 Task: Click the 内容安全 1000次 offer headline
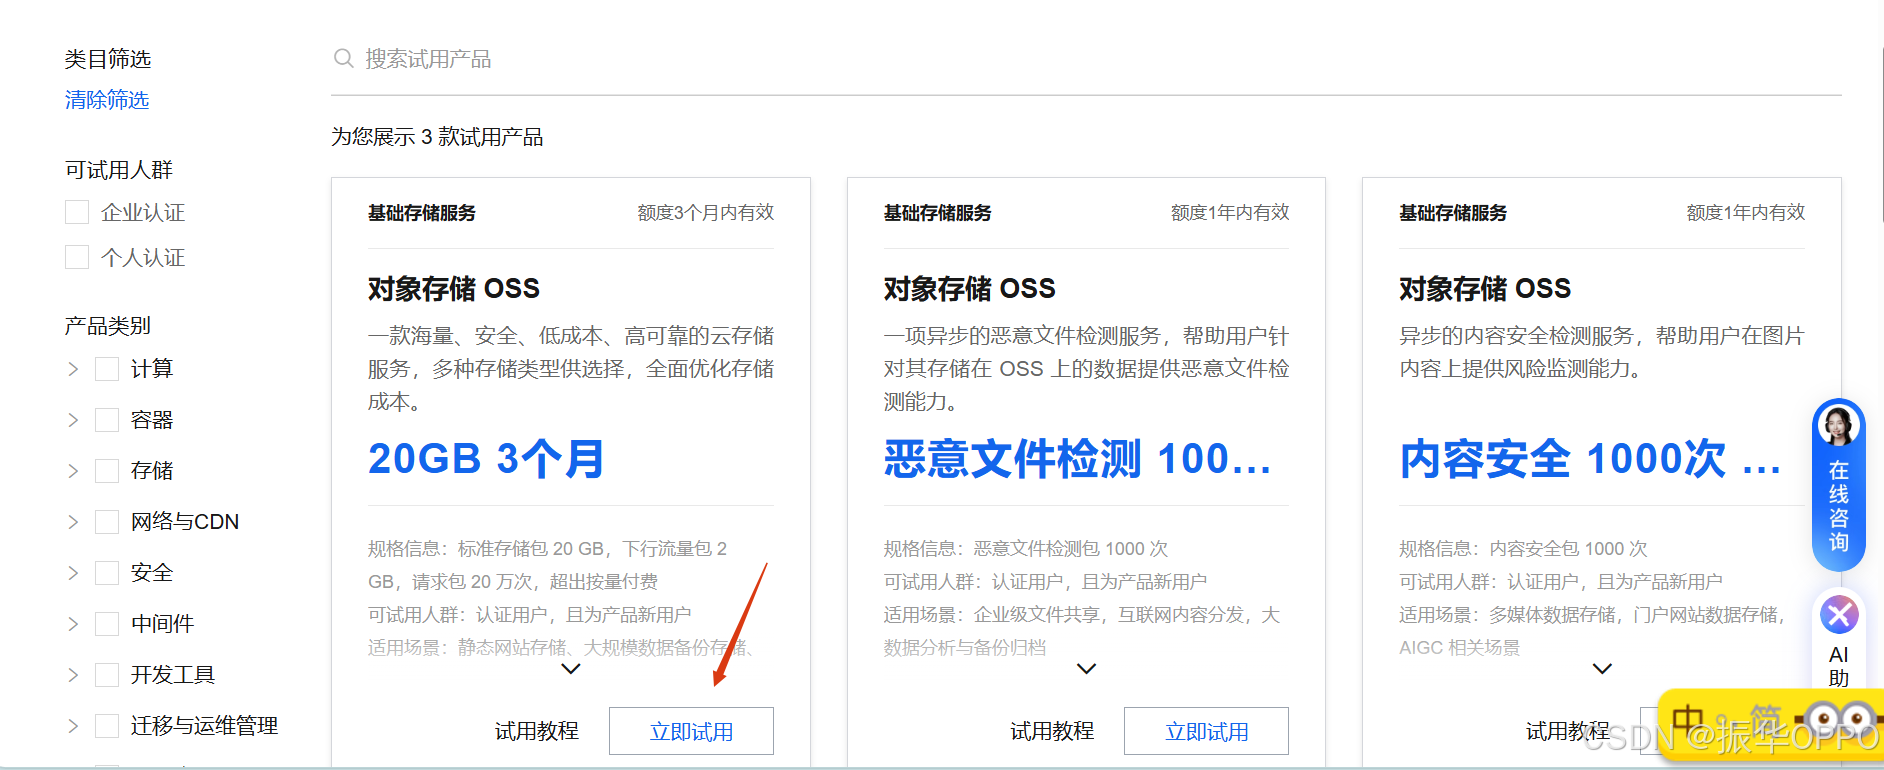(x=1590, y=459)
